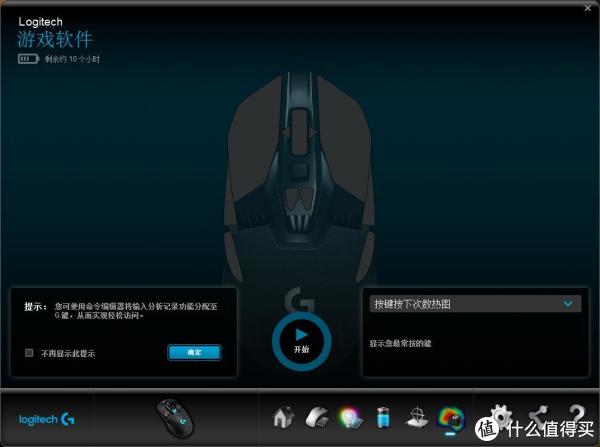Click the battery level indicator icon
The height and width of the screenshot is (447, 600).
click(x=28, y=59)
